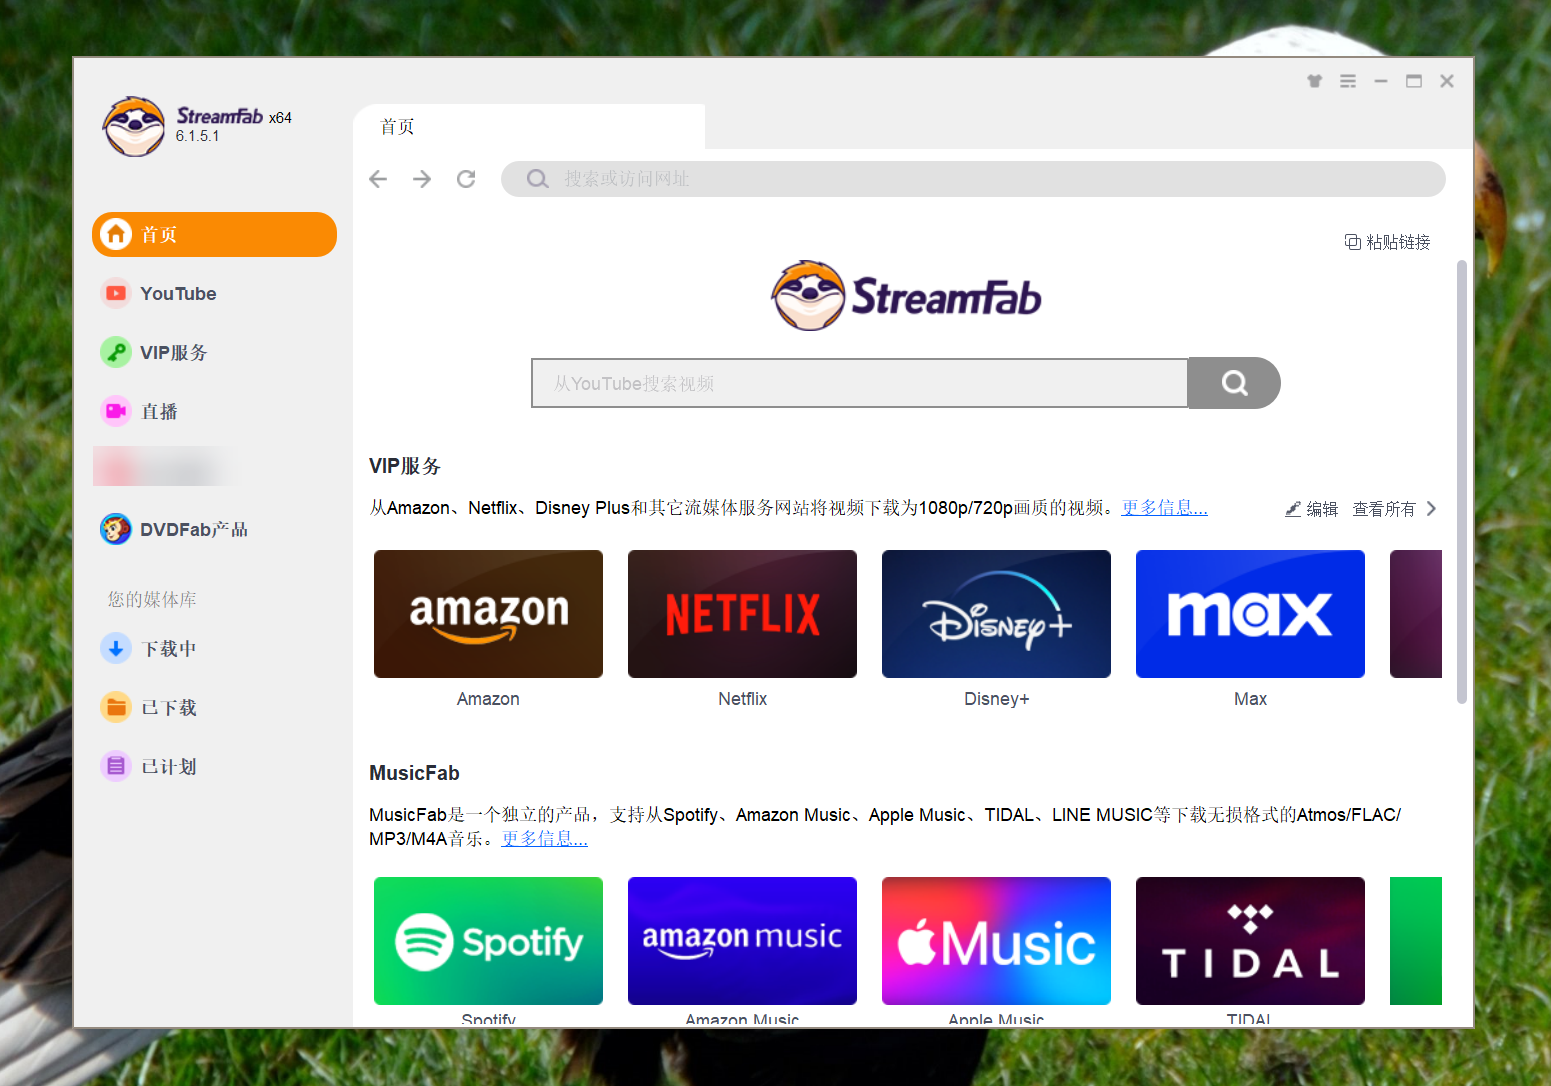The width and height of the screenshot is (1551, 1086).
Task: Click the 搜索或访问网址 address bar
Action: click(973, 179)
